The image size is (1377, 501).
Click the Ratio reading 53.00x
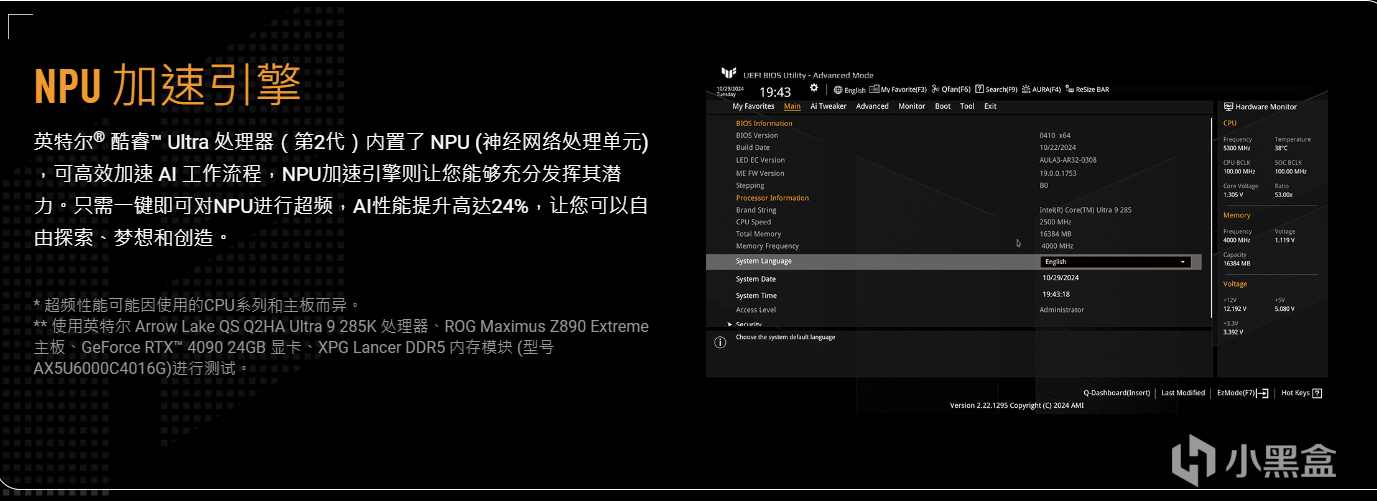click(x=1284, y=195)
